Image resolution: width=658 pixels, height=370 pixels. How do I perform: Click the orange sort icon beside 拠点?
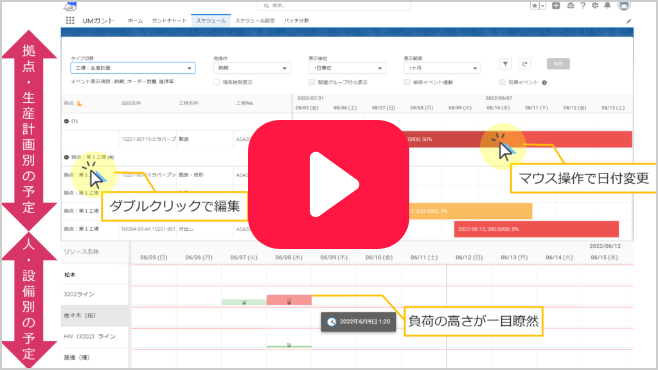[80, 103]
